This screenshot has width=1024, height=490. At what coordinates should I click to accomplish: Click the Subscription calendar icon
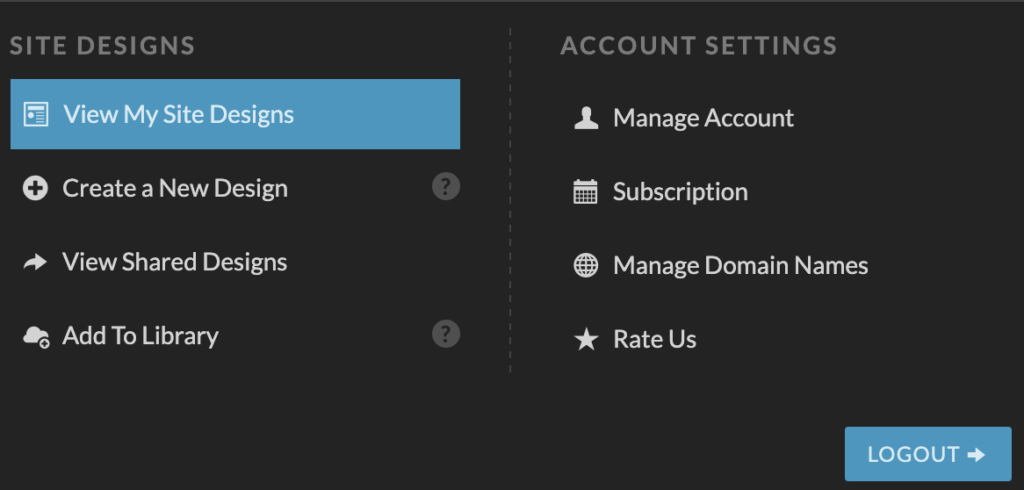[x=586, y=191]
